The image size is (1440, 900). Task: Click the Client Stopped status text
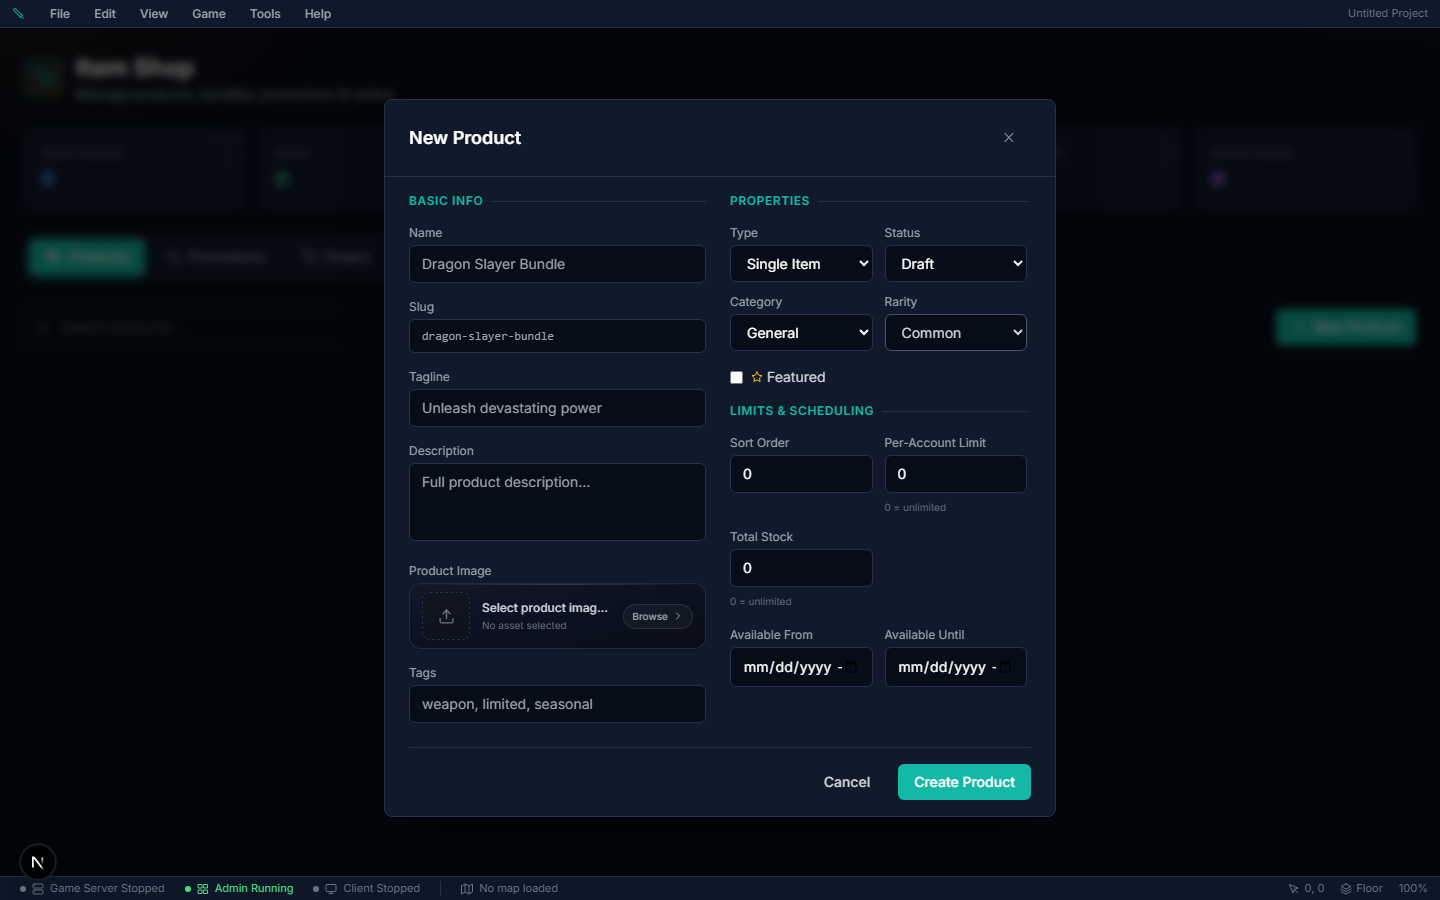pyautogui.click(x=381, y=889)
